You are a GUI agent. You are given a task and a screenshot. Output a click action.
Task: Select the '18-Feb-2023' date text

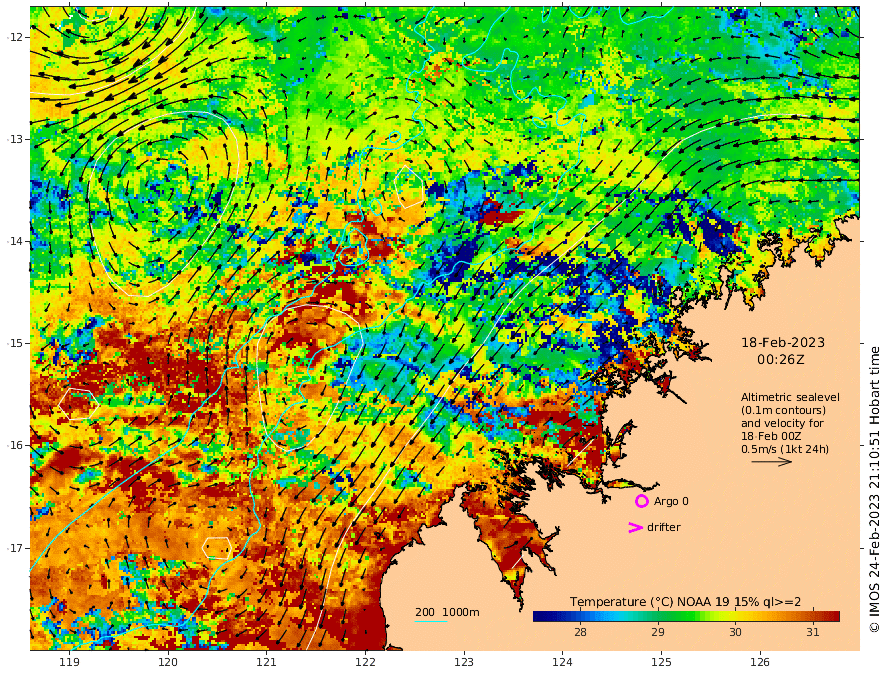click(x=783, y=342)
